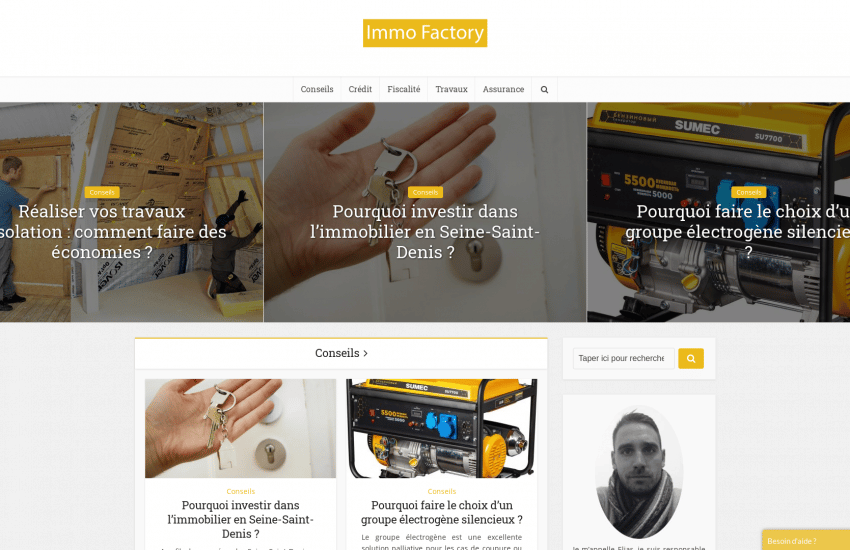
Task: Click the Conseils tag on Seine-Saint-Denis slide
Action: (x=425, y=192)
